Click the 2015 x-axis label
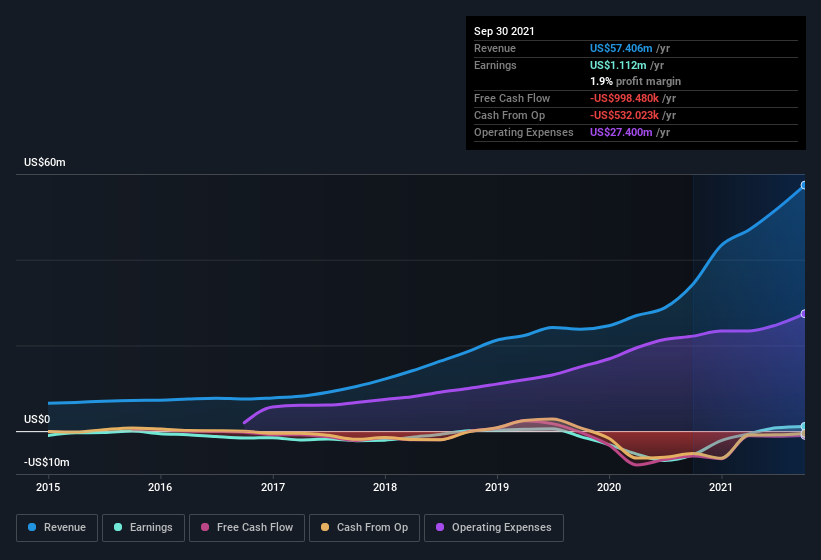This screenshot has width=821, height=560. (48, 487)
